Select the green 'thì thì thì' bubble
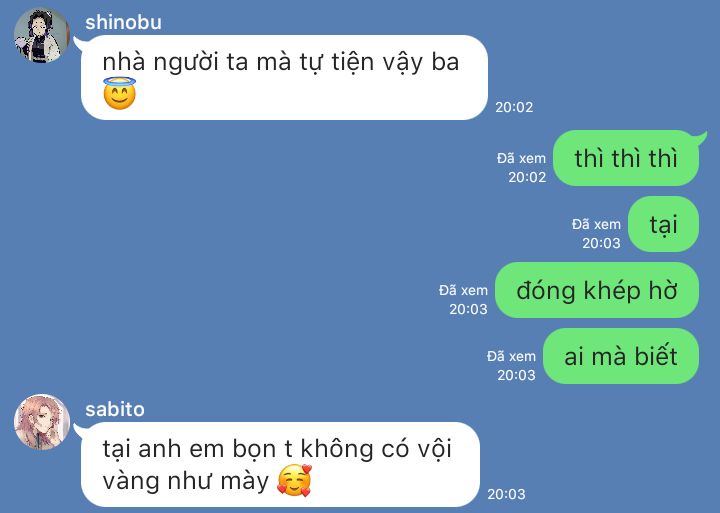Screen dimensions: 720x513 click(x=626, y=158)
